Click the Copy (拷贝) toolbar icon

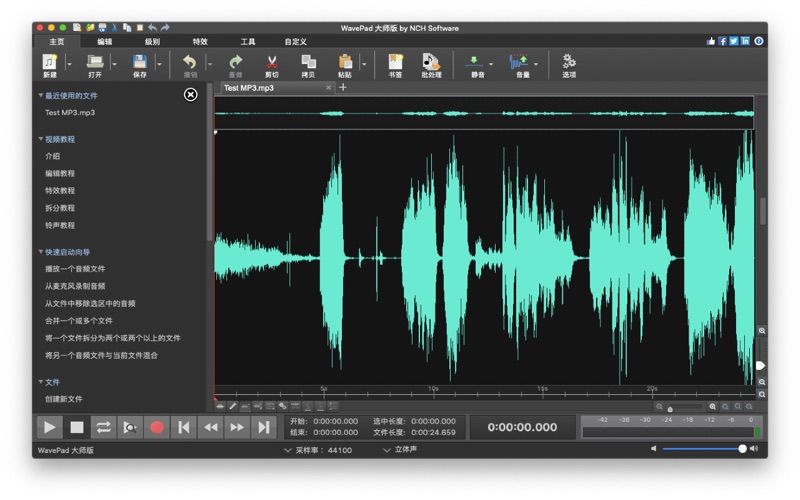pyautogui.click(x=308, y=63)
